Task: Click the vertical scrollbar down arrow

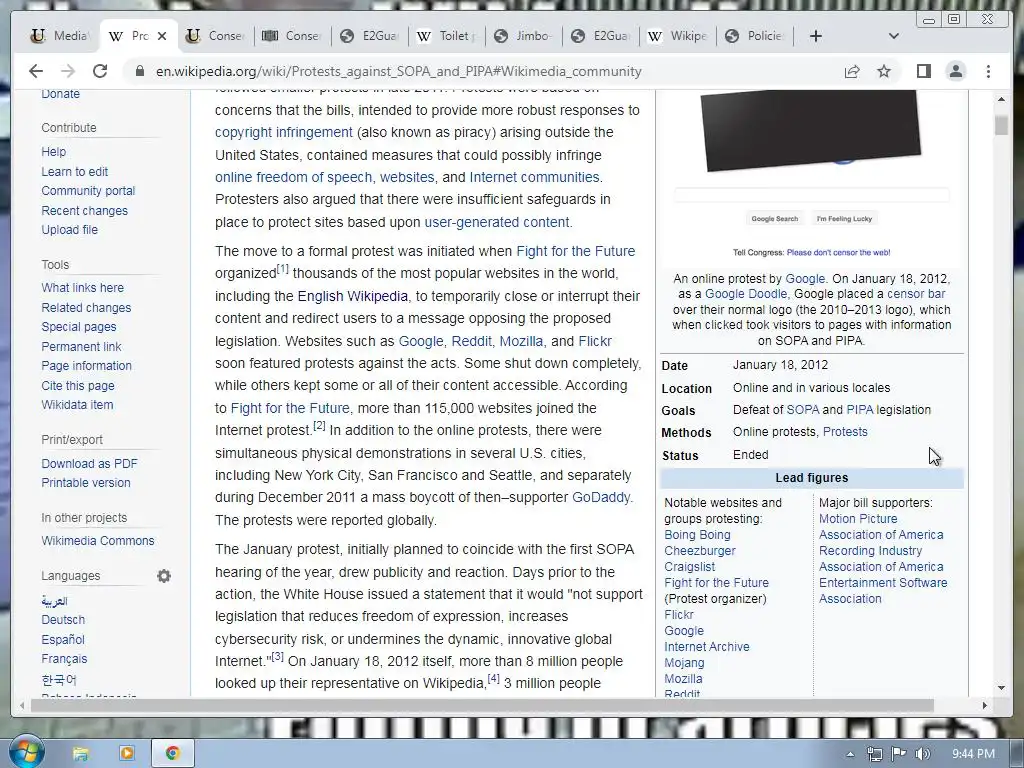Action: pyautogui.click(x=1001, y=688)
